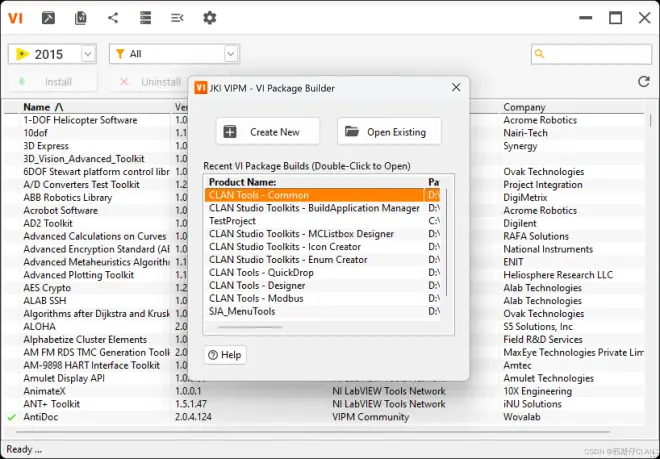The image size is (660, 459).
Task: Select AES Crypto package
Action: (47, 288)
